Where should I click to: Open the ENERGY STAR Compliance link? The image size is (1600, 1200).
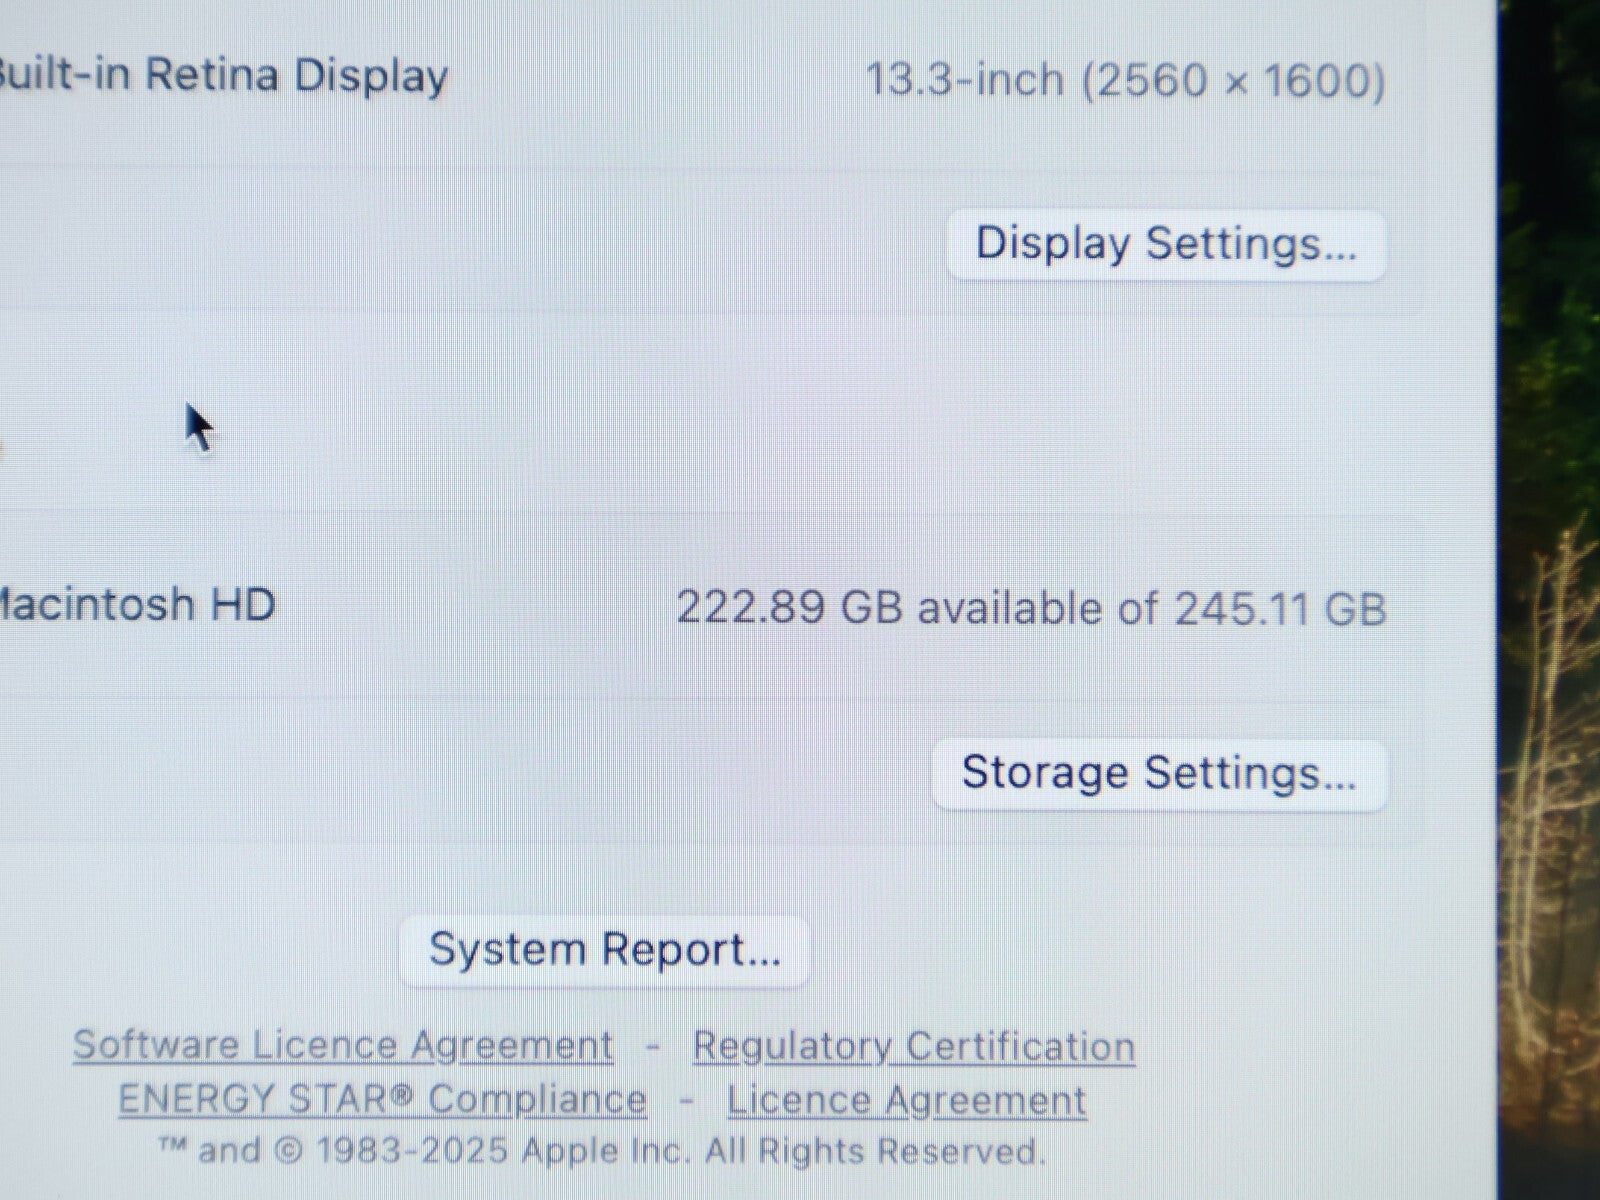[x=383, y=1099]
